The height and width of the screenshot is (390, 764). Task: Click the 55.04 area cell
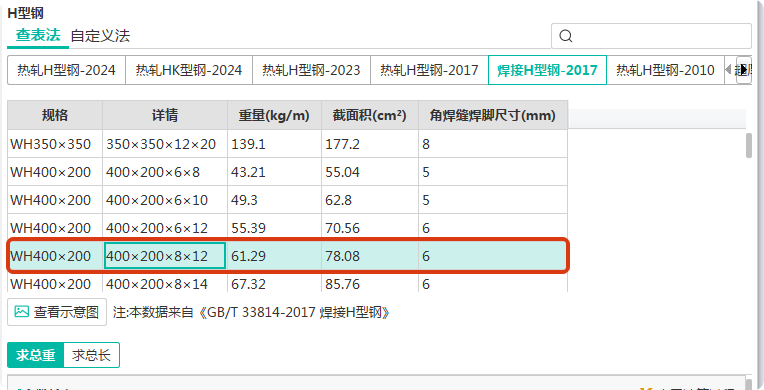point(370,172)
